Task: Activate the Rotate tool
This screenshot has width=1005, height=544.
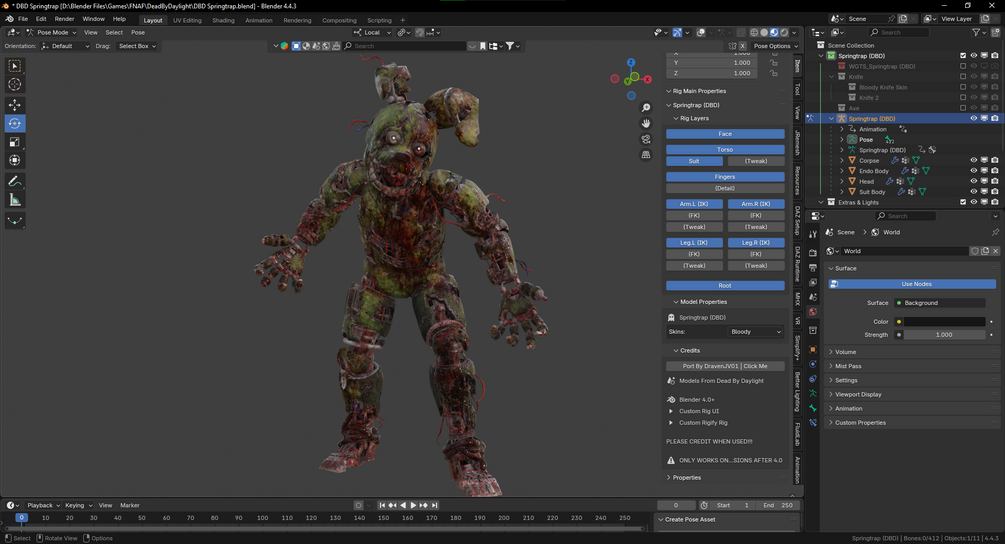Action: click(15, 124)
